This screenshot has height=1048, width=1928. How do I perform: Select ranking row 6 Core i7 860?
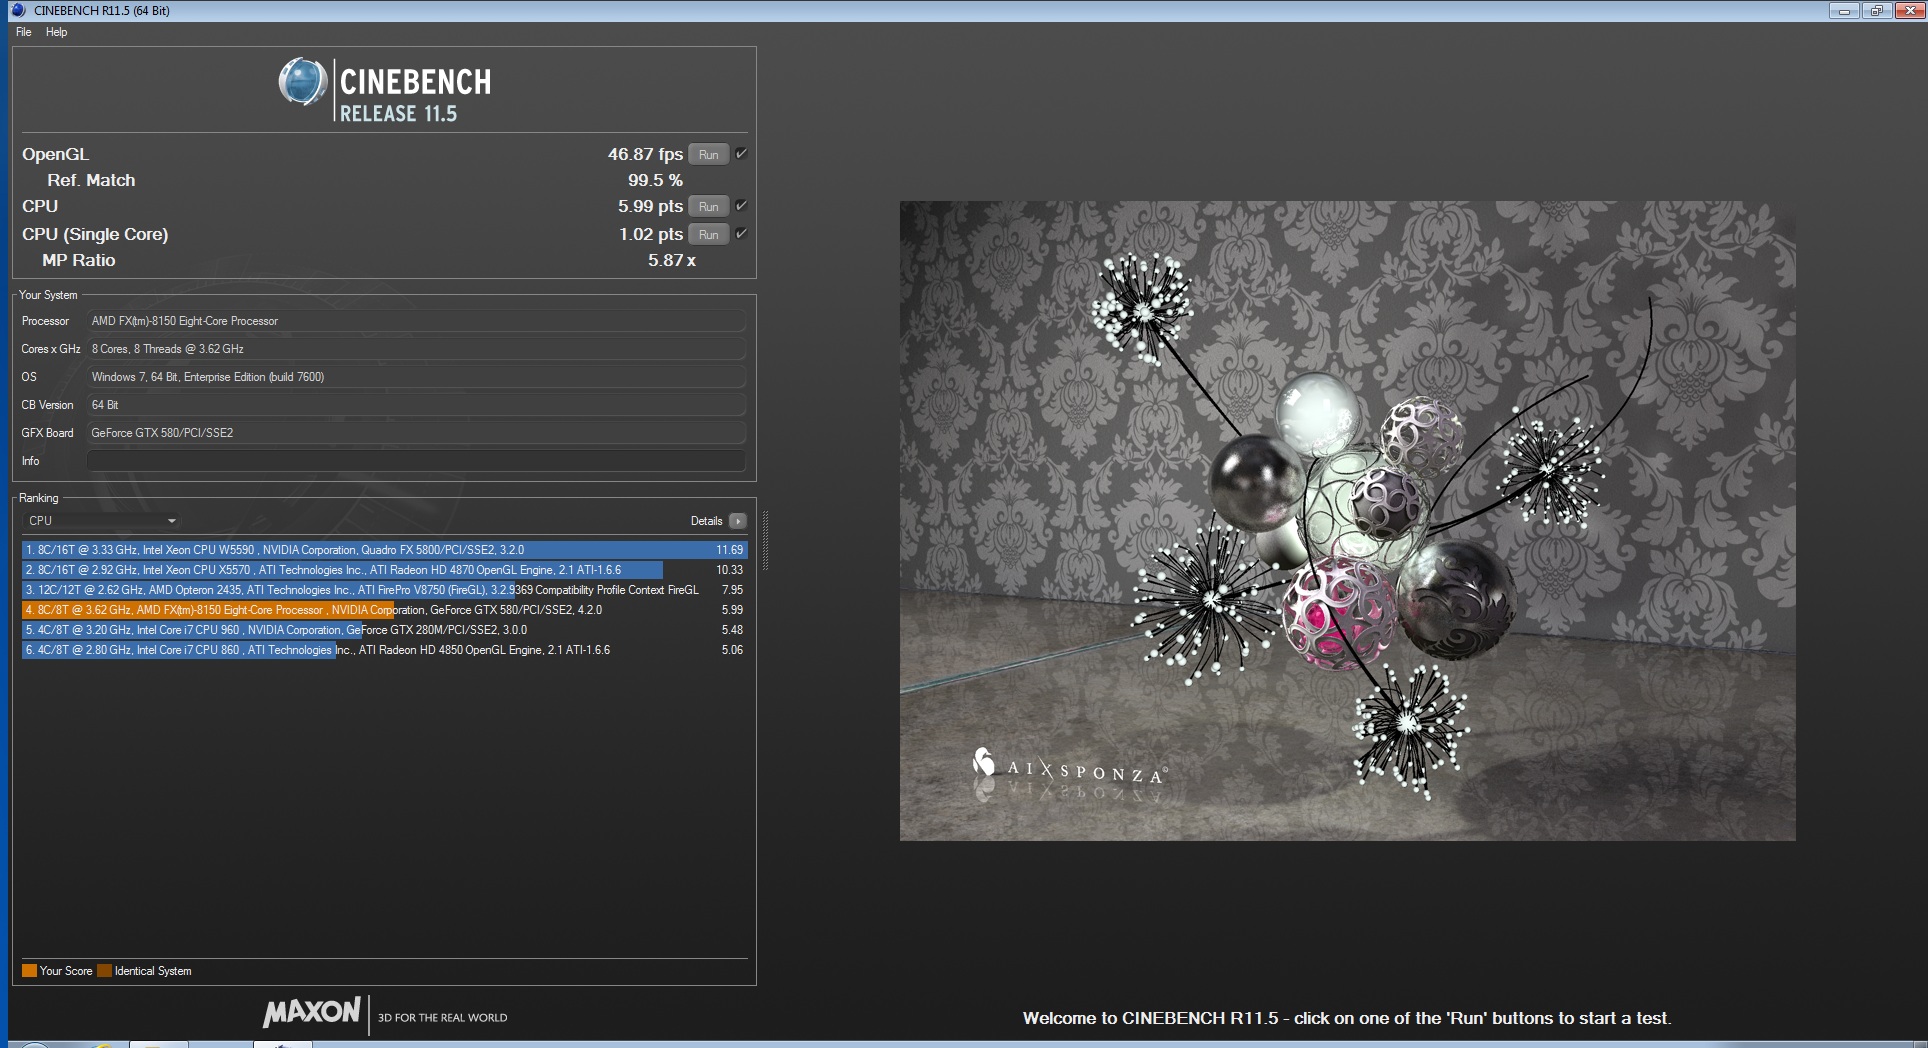pyautogui.click(x=384, y=650)
